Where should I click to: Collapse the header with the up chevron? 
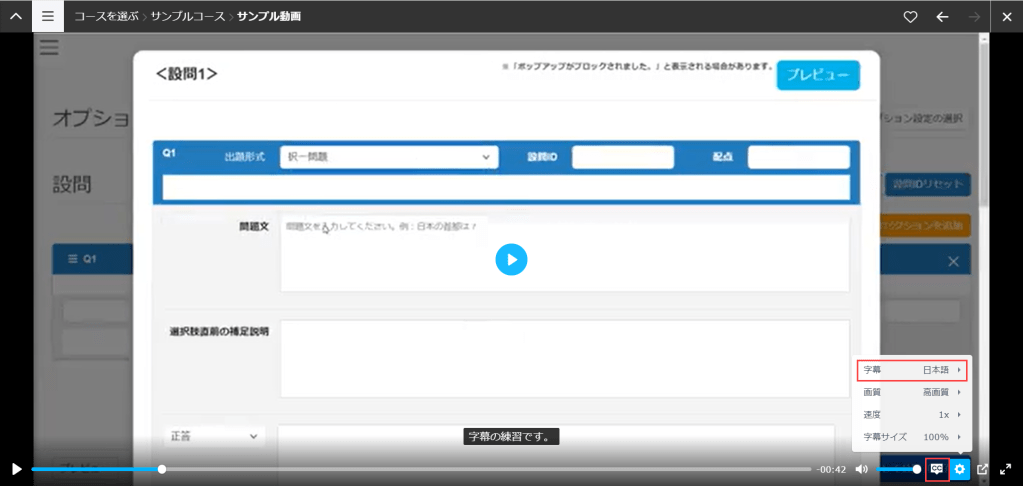16,17
